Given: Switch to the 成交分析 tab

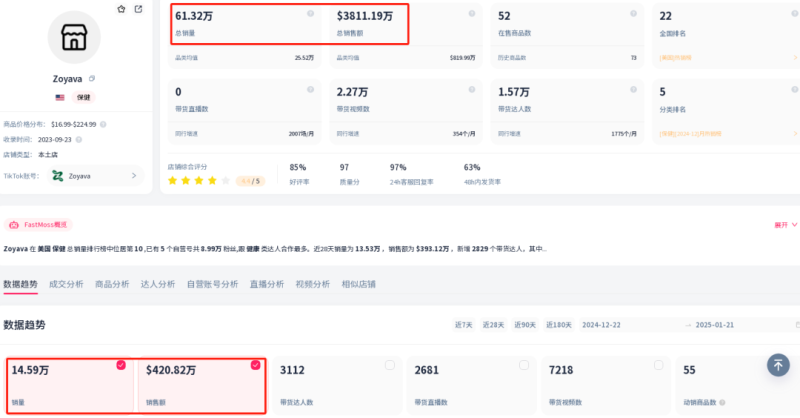Looking at the screenshot, I should [x=67, y=284].
